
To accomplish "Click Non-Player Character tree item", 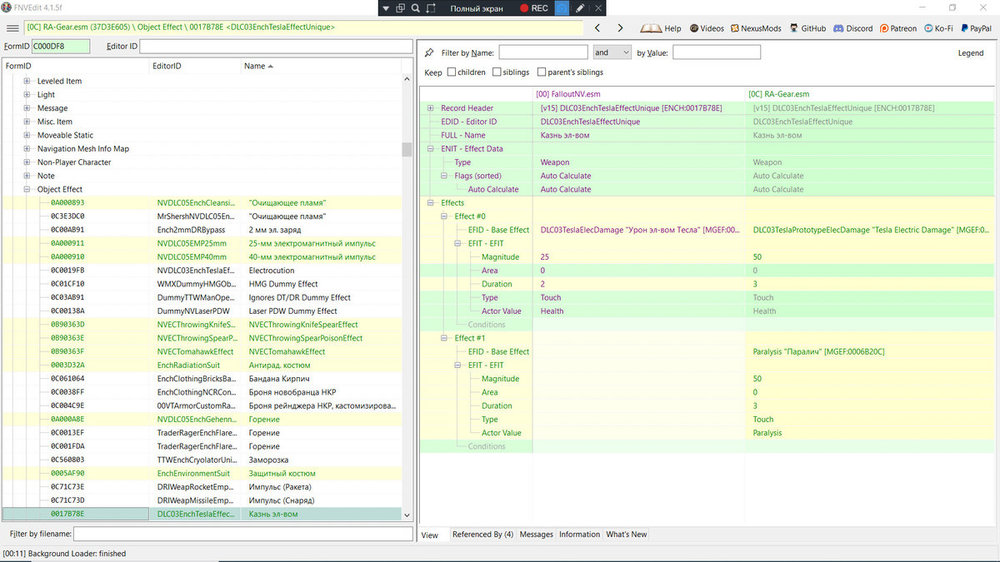I will point(74,162).
